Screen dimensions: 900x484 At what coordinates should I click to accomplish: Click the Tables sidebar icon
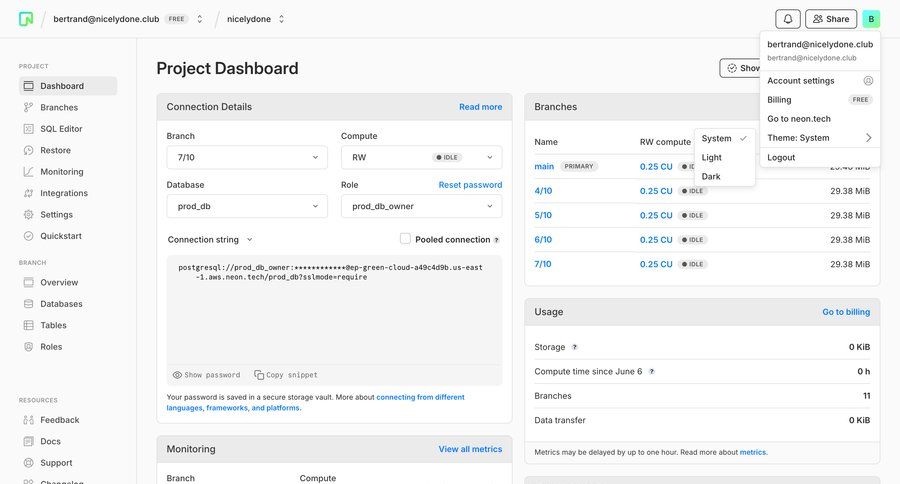point(29,325)
